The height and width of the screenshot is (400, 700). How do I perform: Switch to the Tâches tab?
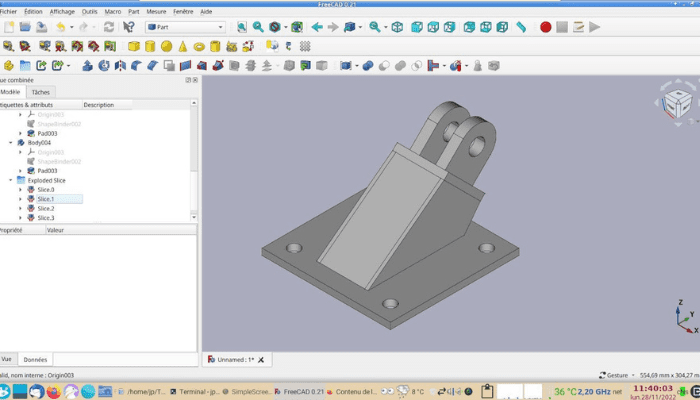pyautogui.click(x=41, y=91)
